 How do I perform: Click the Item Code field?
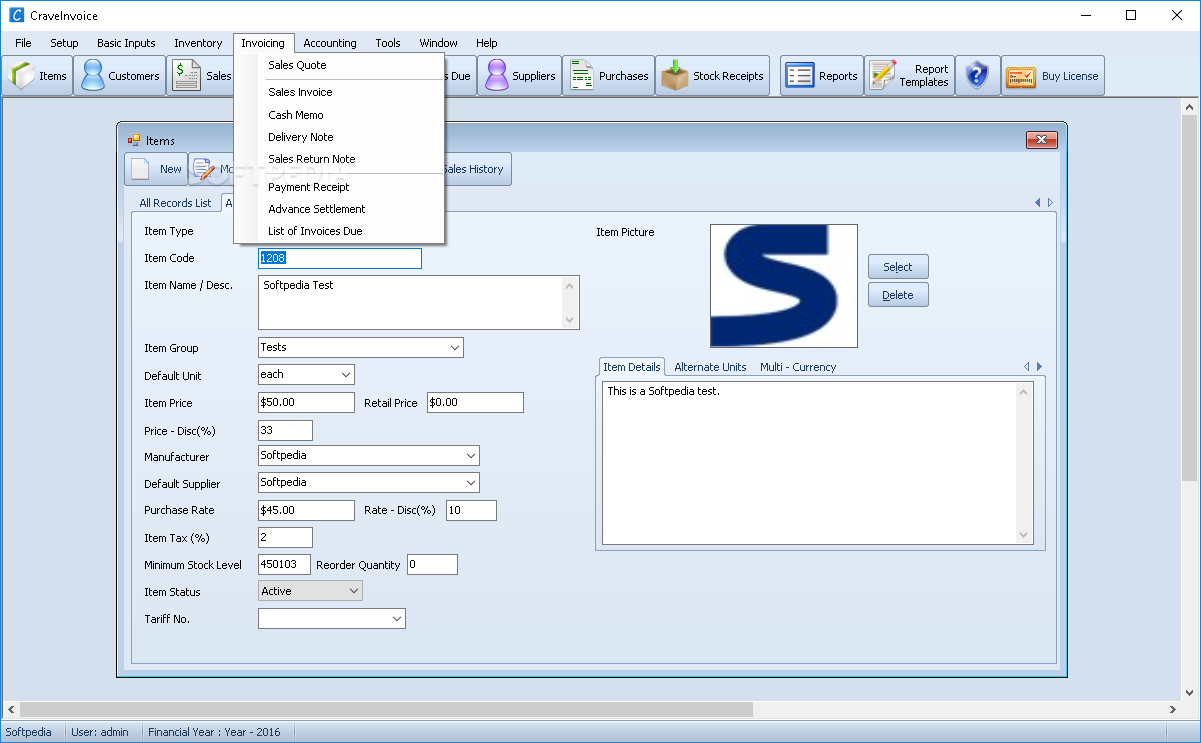(x=340, y=258)
